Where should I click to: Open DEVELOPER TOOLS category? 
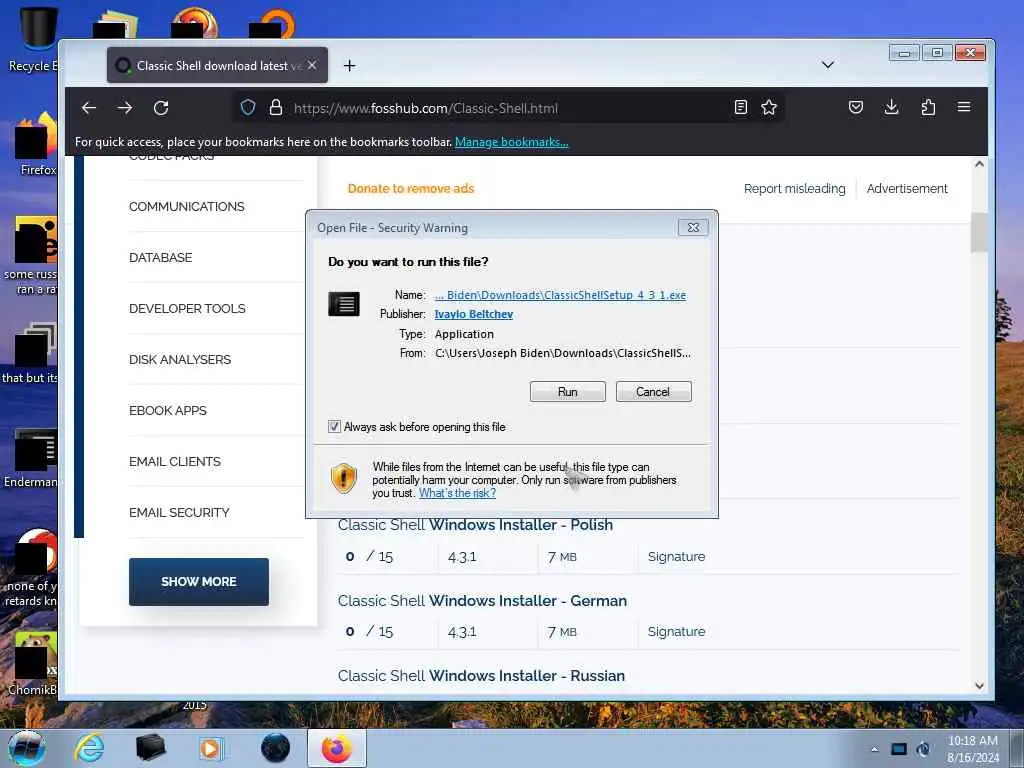tap(187, 308)
